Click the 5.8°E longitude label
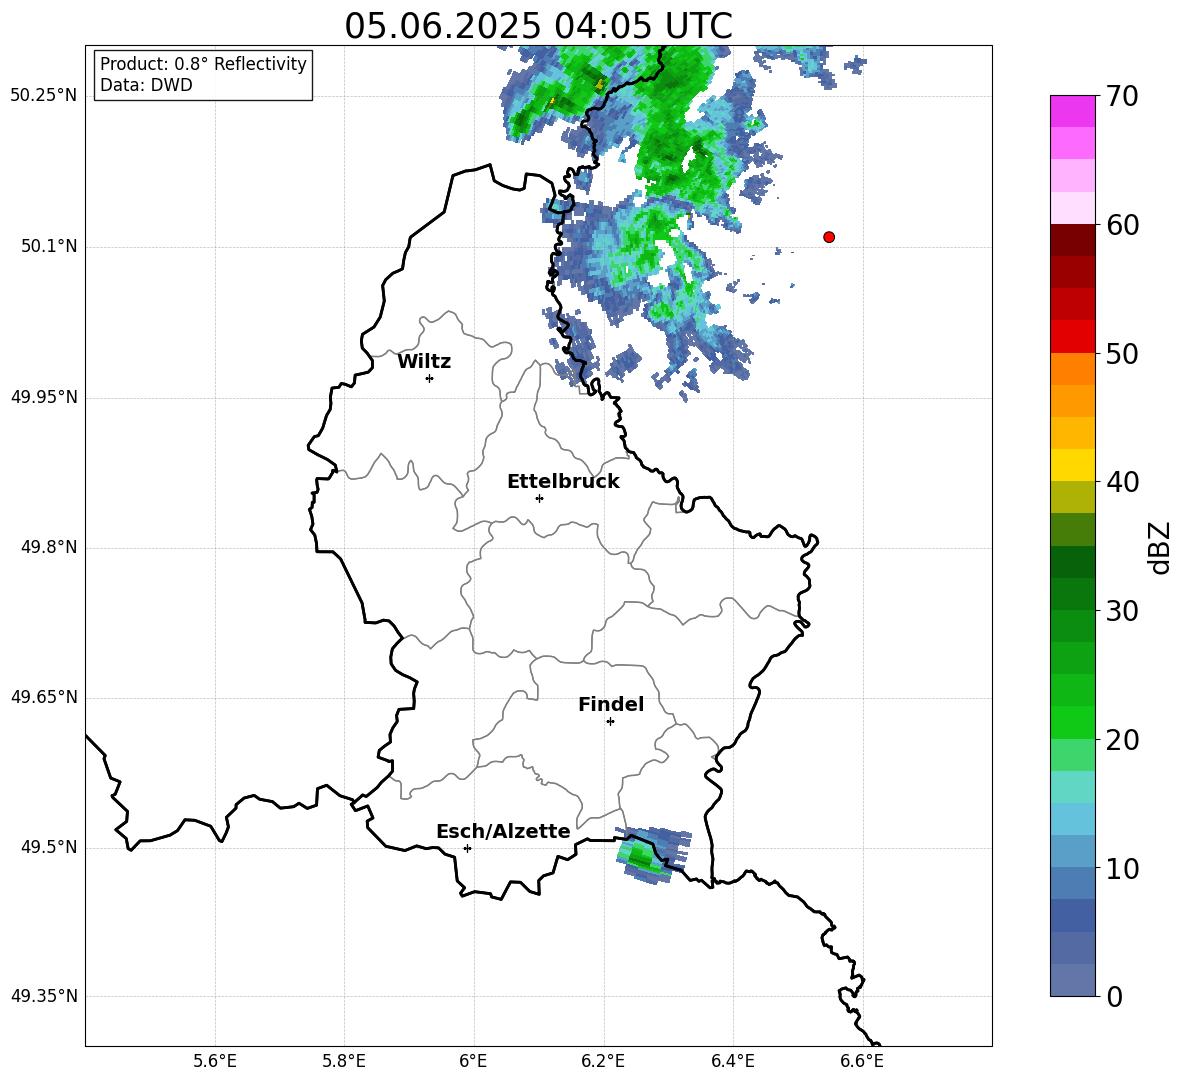Image resolution: width=1184 pixels, height=1081 pixels. pos(344,1061)
